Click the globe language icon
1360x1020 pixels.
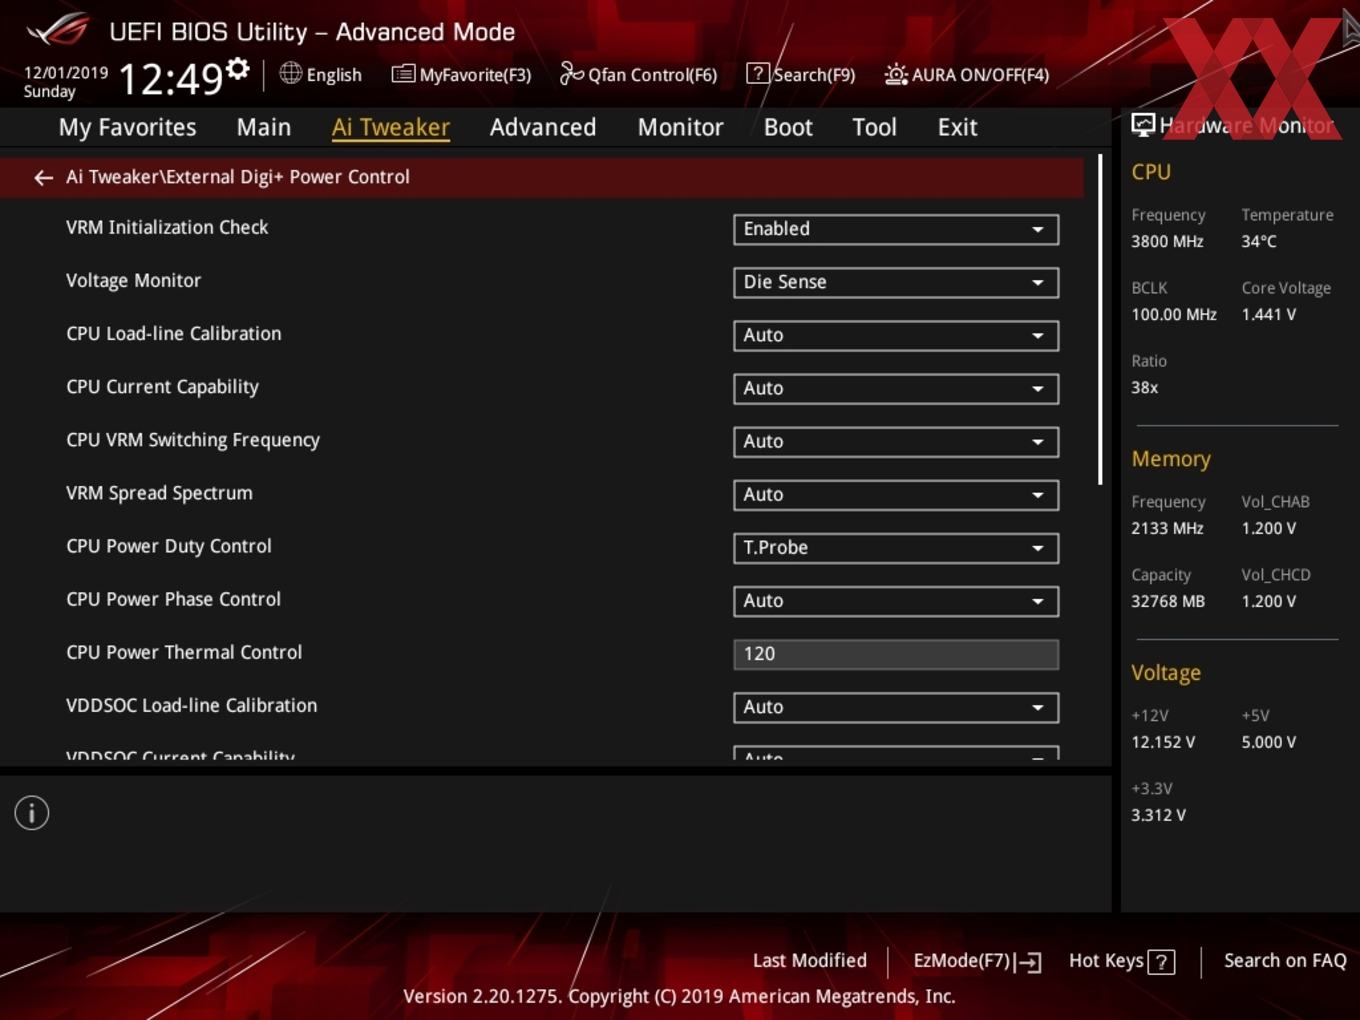coord(290,73)
